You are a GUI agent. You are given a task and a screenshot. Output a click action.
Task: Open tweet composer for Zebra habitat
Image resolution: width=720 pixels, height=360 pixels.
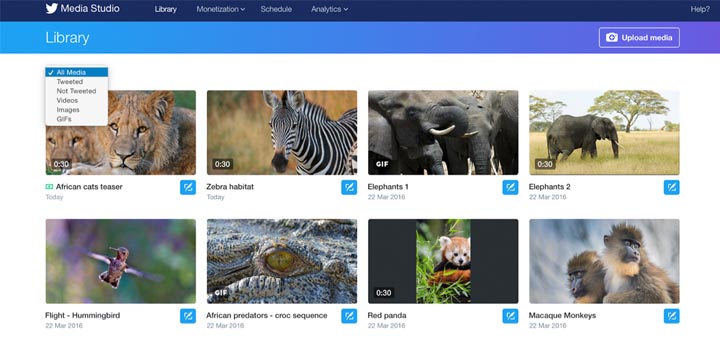(349, 187)
